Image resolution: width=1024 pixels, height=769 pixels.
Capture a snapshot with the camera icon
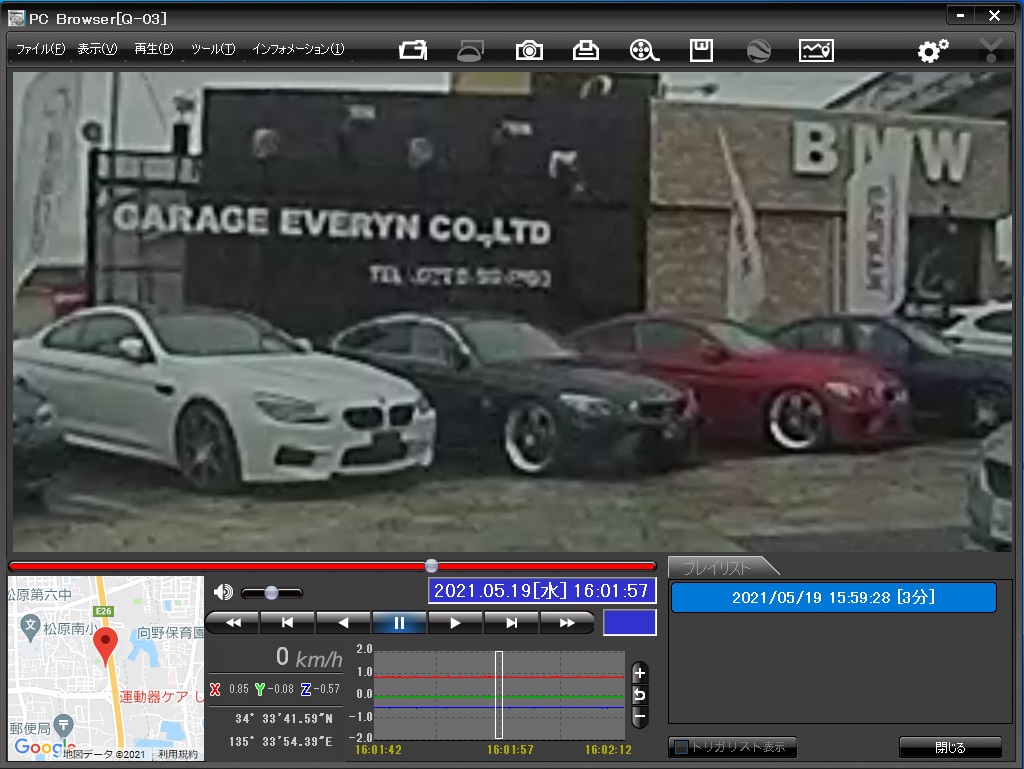coord(529,50)
